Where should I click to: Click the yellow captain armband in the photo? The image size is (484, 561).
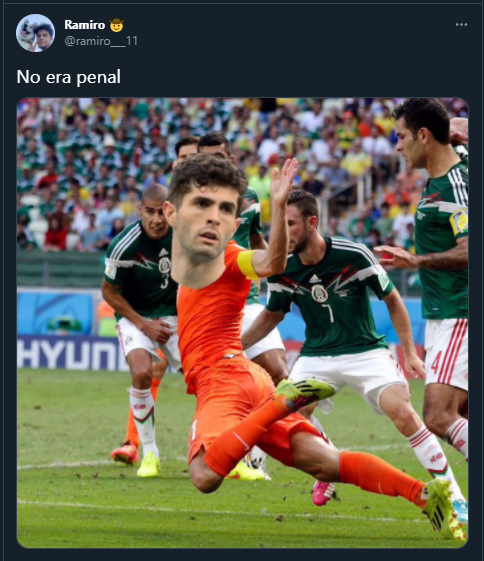pos(247,264)
